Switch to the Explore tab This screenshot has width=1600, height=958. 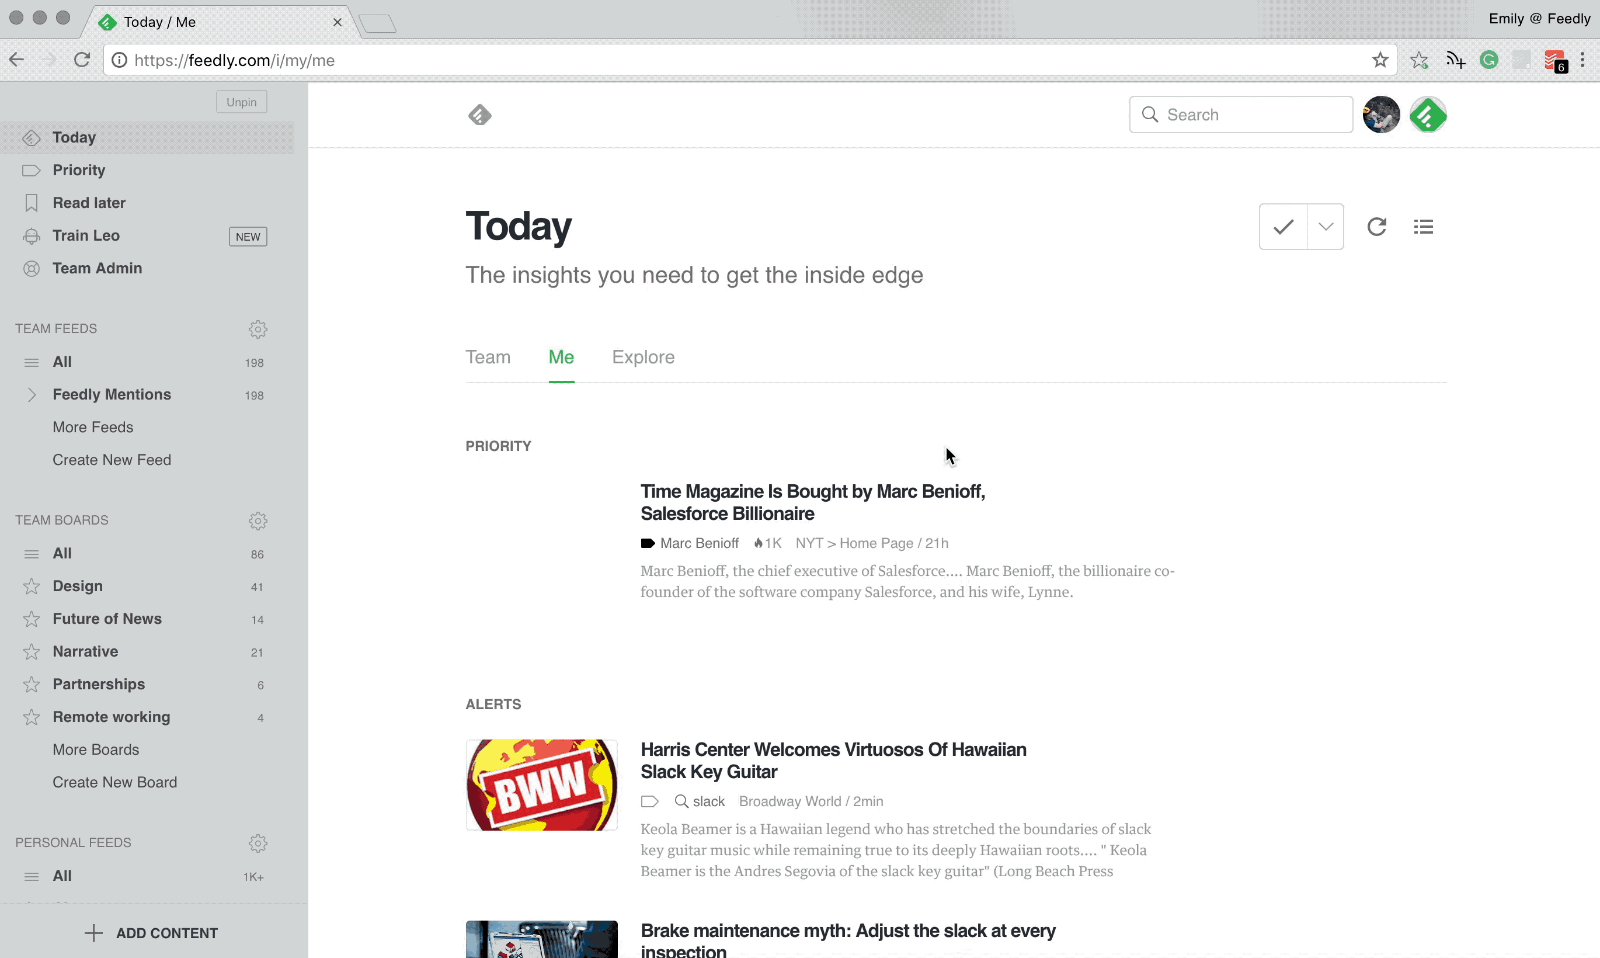point(643,358)
